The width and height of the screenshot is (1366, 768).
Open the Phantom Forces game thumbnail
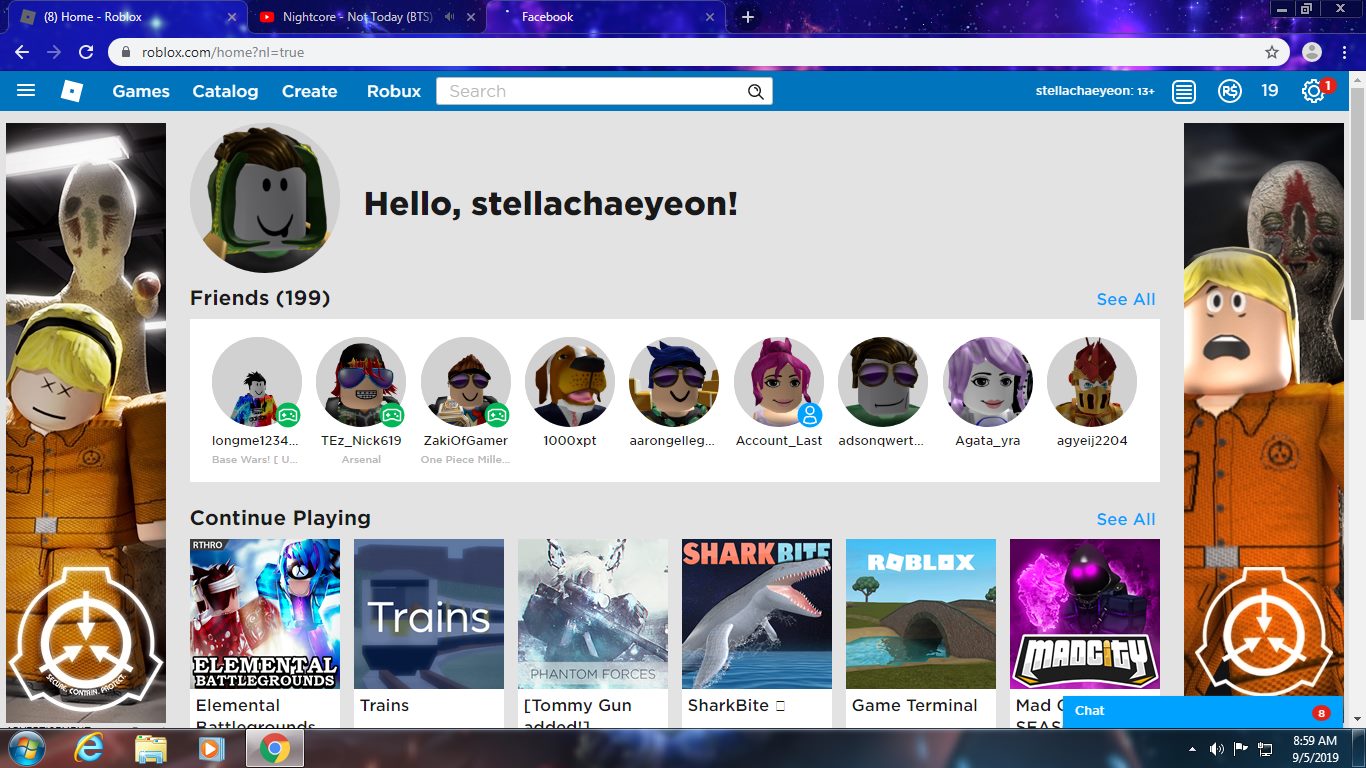593,614
